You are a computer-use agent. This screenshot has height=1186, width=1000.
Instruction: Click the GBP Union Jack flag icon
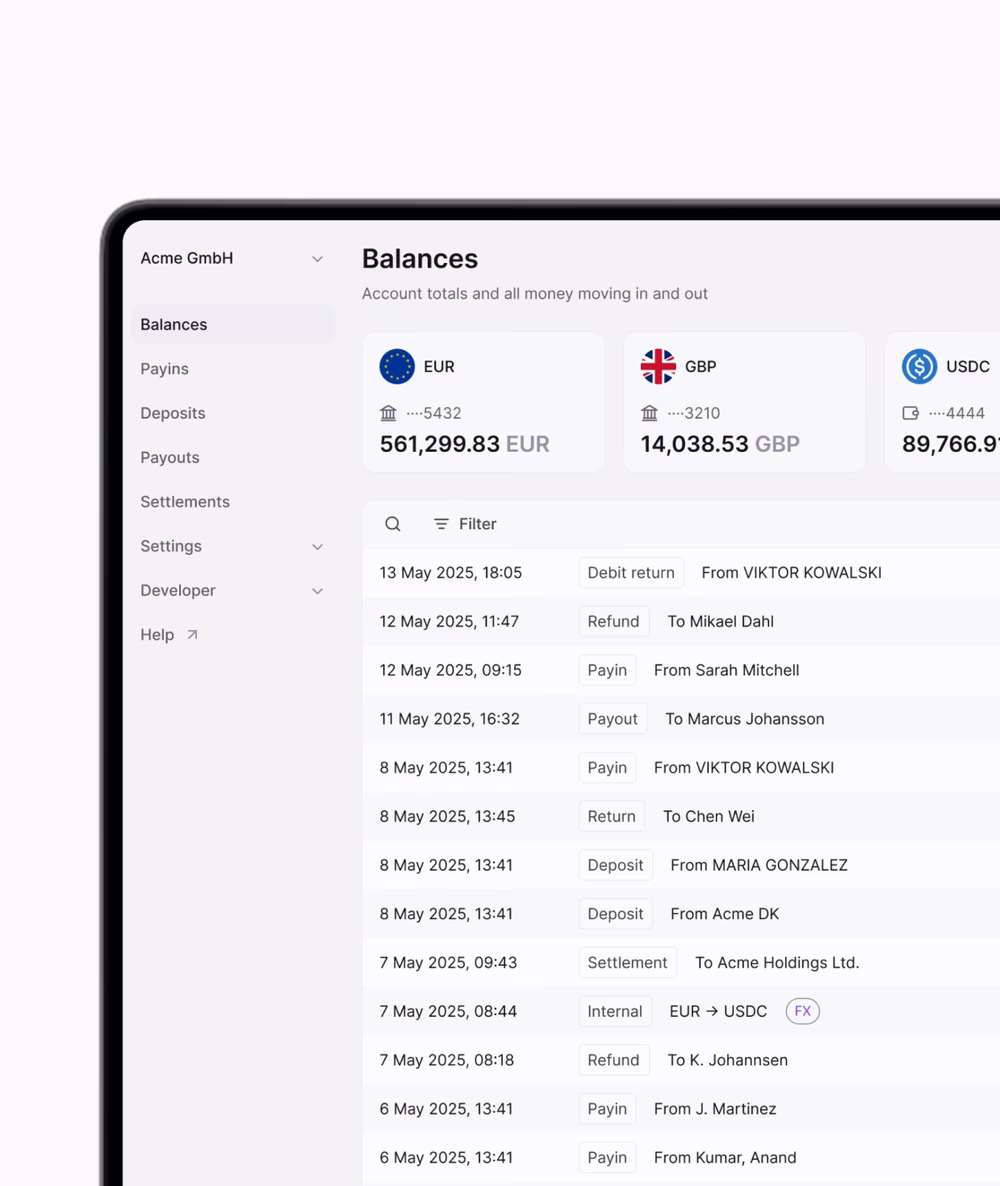click(x=658, y=367)
